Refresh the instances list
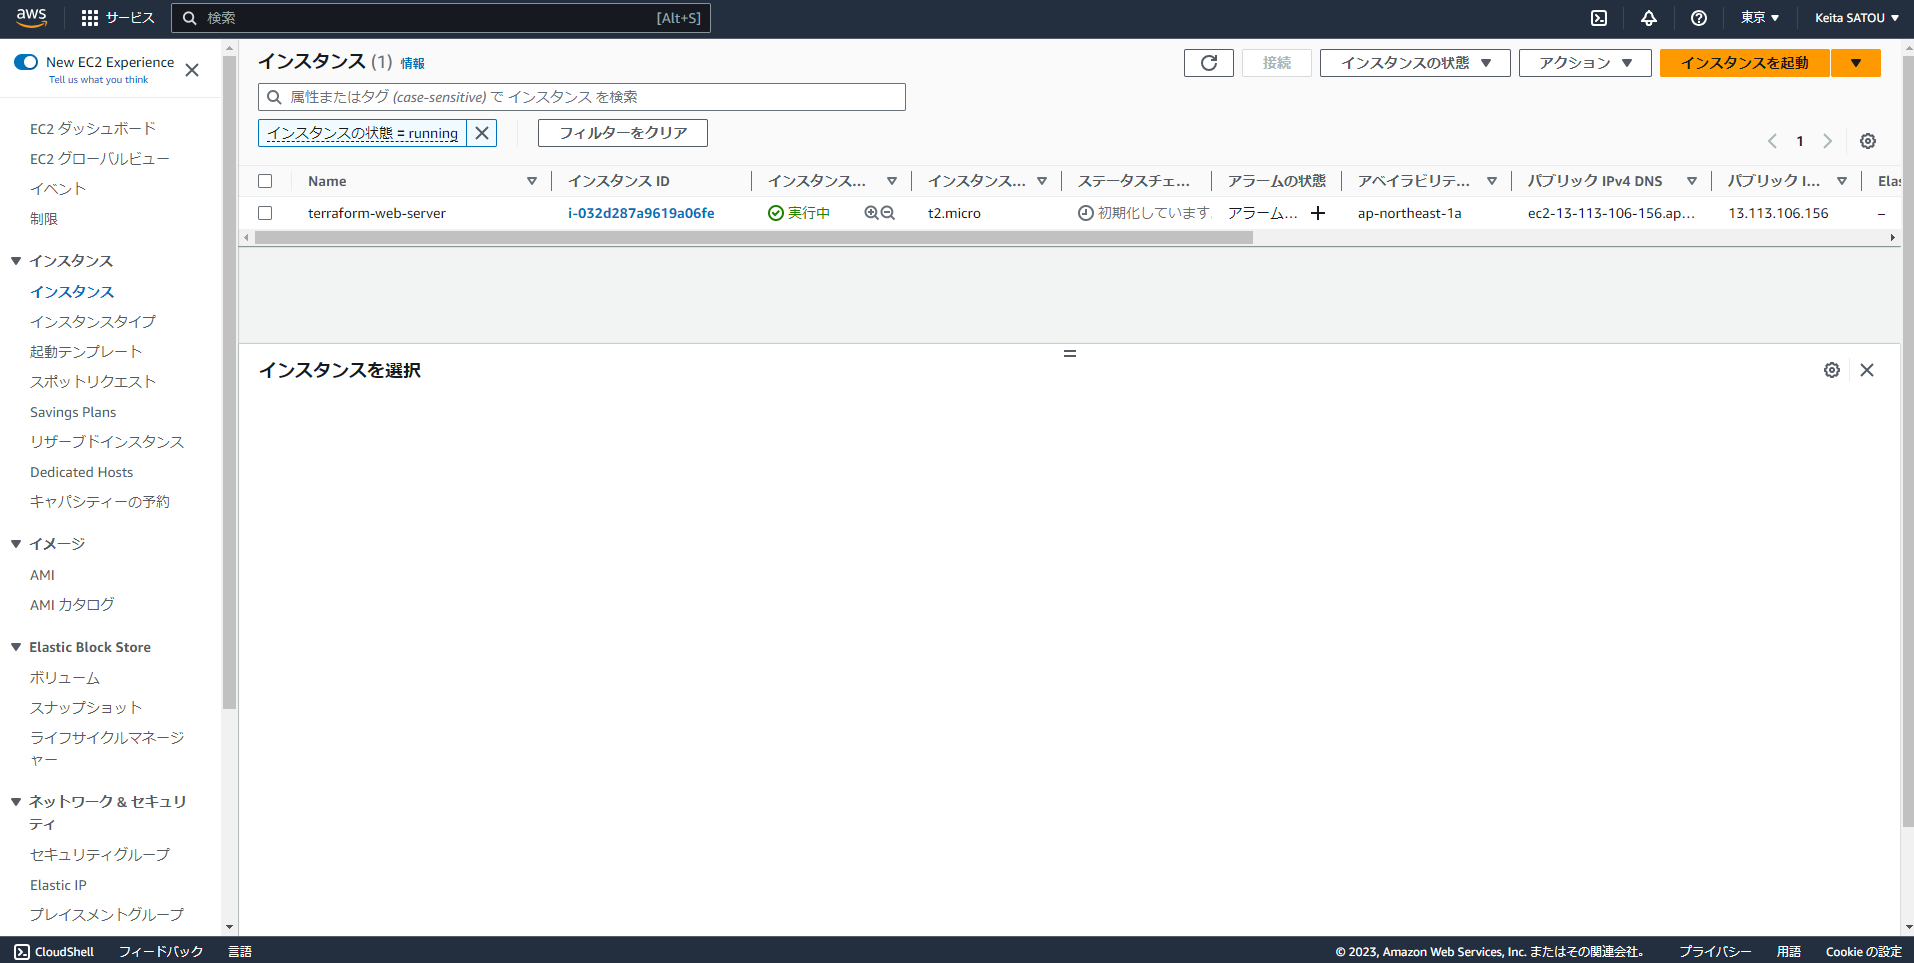This screenshot has width=1914, height=963. pos(1209,63)
